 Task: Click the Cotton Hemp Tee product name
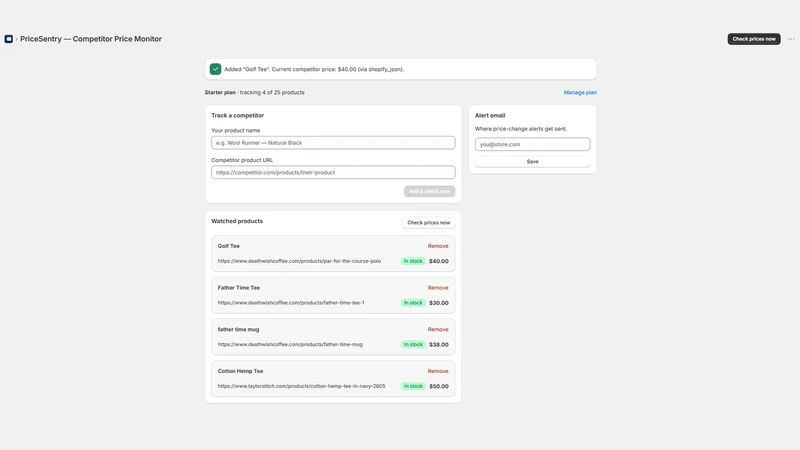tap(240, 371)
